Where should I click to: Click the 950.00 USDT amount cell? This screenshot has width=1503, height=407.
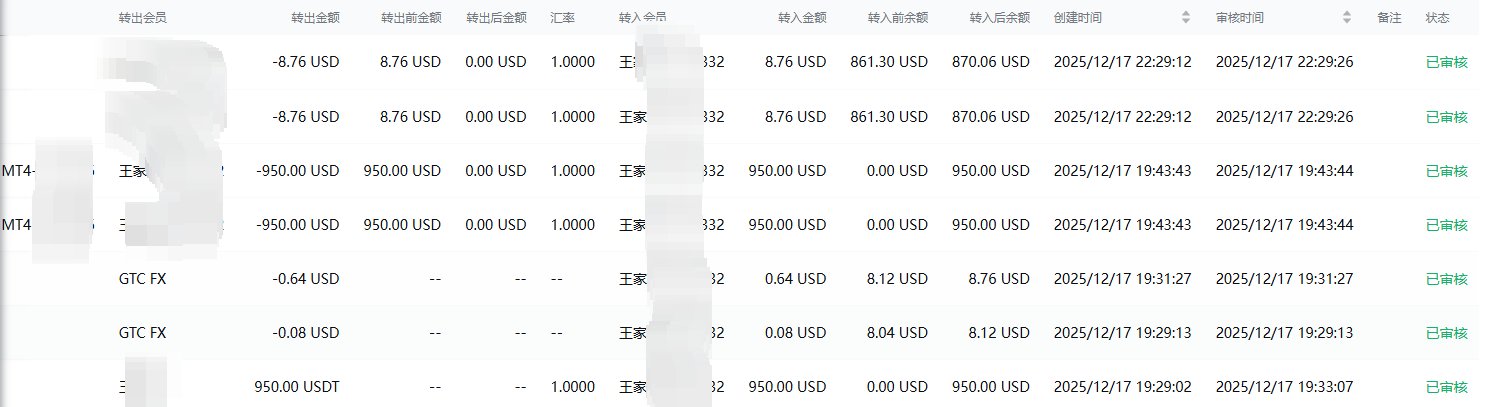[297, 387]
